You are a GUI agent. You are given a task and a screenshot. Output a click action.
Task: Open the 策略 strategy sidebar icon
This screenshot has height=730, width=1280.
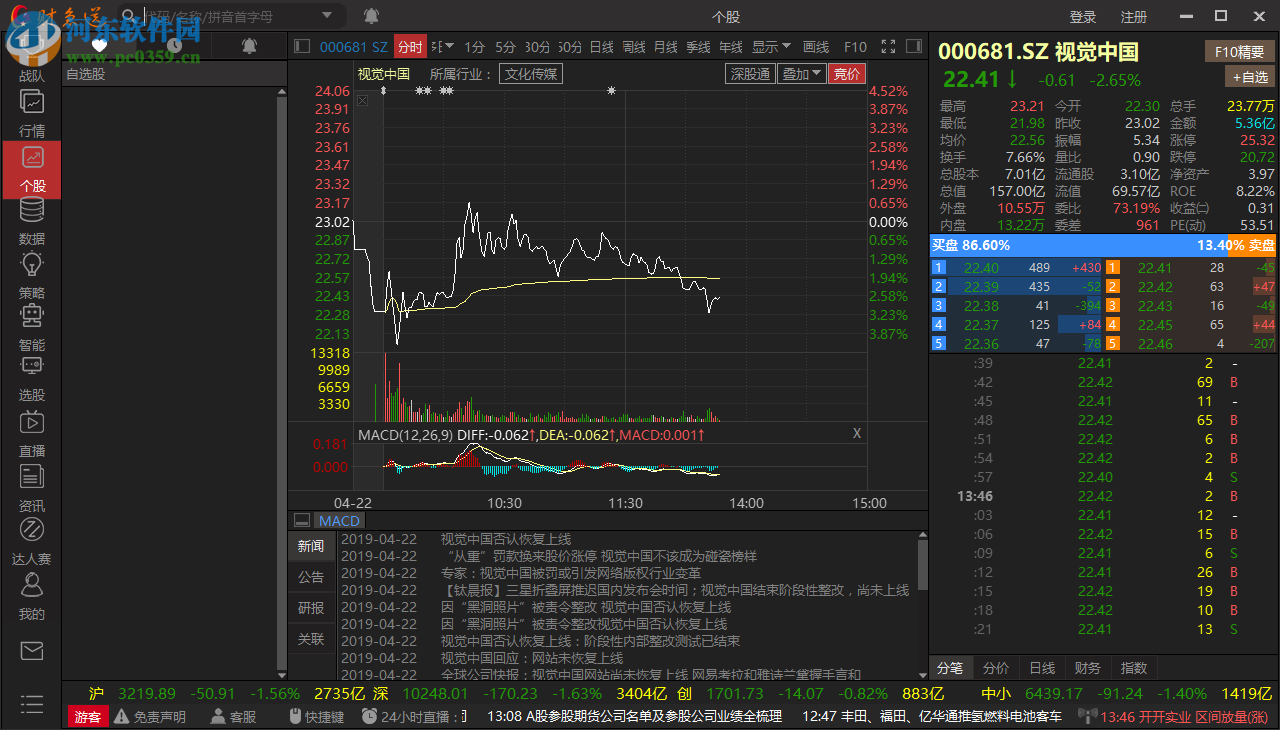(x=31, y=277)
